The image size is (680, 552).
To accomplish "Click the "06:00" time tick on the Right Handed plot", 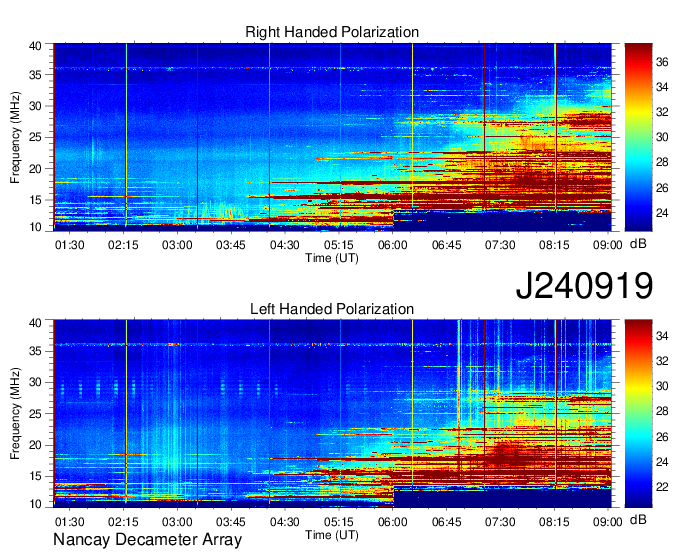I will click(392, 245).
